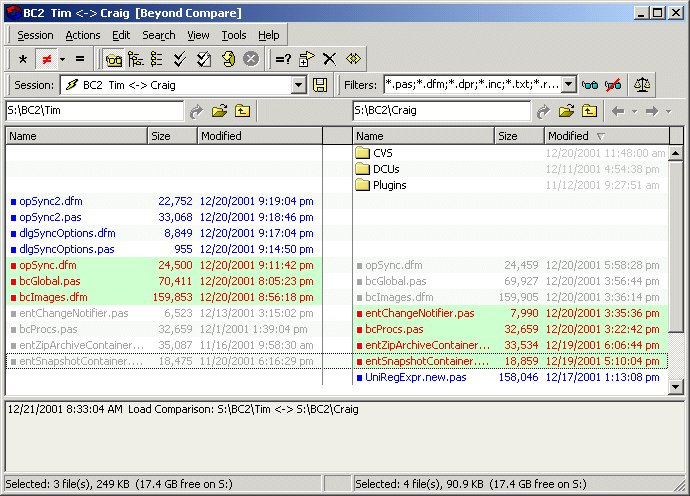Select the Plugins folder

[510, 185]
